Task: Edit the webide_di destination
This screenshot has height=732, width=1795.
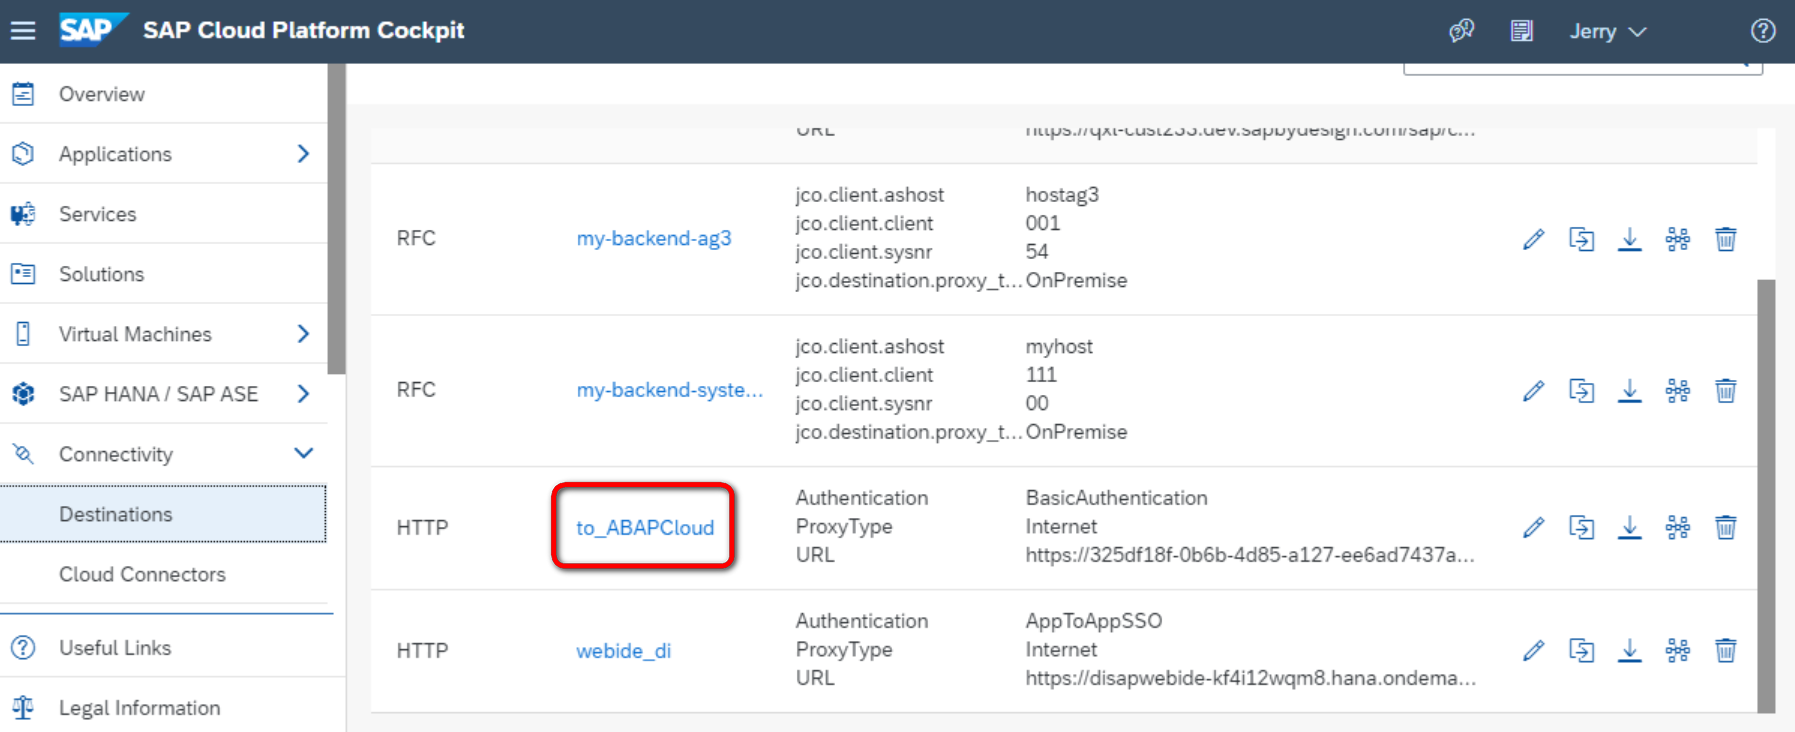Action: (x=1534, y=651)
